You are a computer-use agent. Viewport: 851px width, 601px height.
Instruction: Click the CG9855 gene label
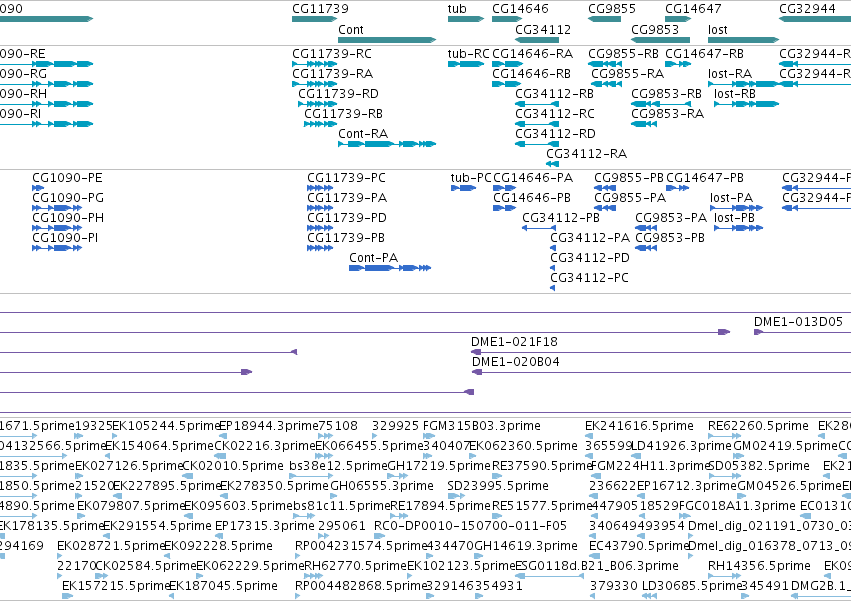pyautogui.click(x=612, y=9)
